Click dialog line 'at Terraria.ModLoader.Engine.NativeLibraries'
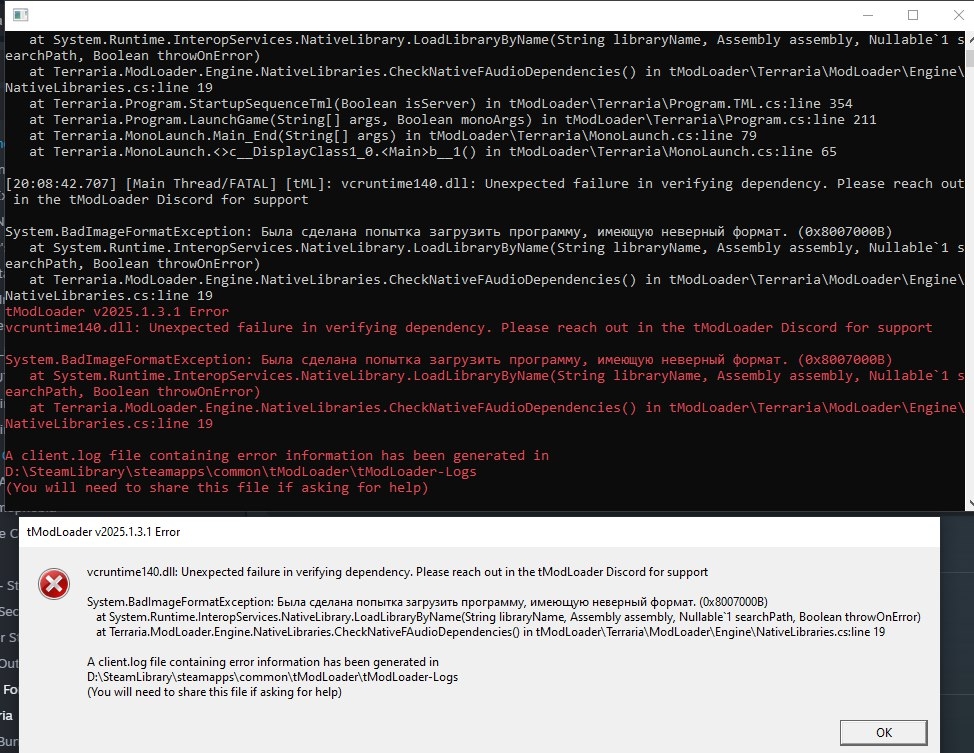The height and width of the screenshot is (753, 974). pyautogui.click(x=491, y=632)
